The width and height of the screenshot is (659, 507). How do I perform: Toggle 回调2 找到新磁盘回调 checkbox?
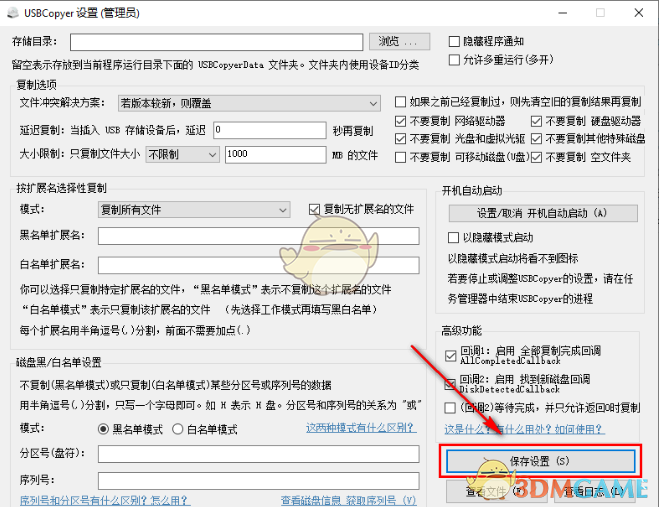pos(450,384)
